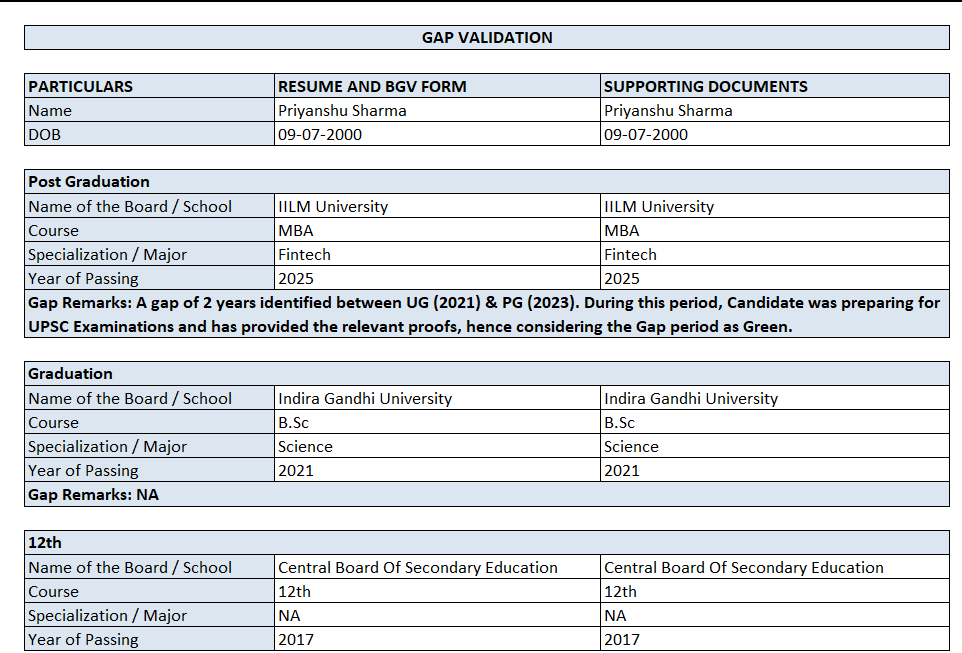Click the 2017 year cell under Supporting Documents
This screenshot has width=962, height=653.
pos(775,639)
